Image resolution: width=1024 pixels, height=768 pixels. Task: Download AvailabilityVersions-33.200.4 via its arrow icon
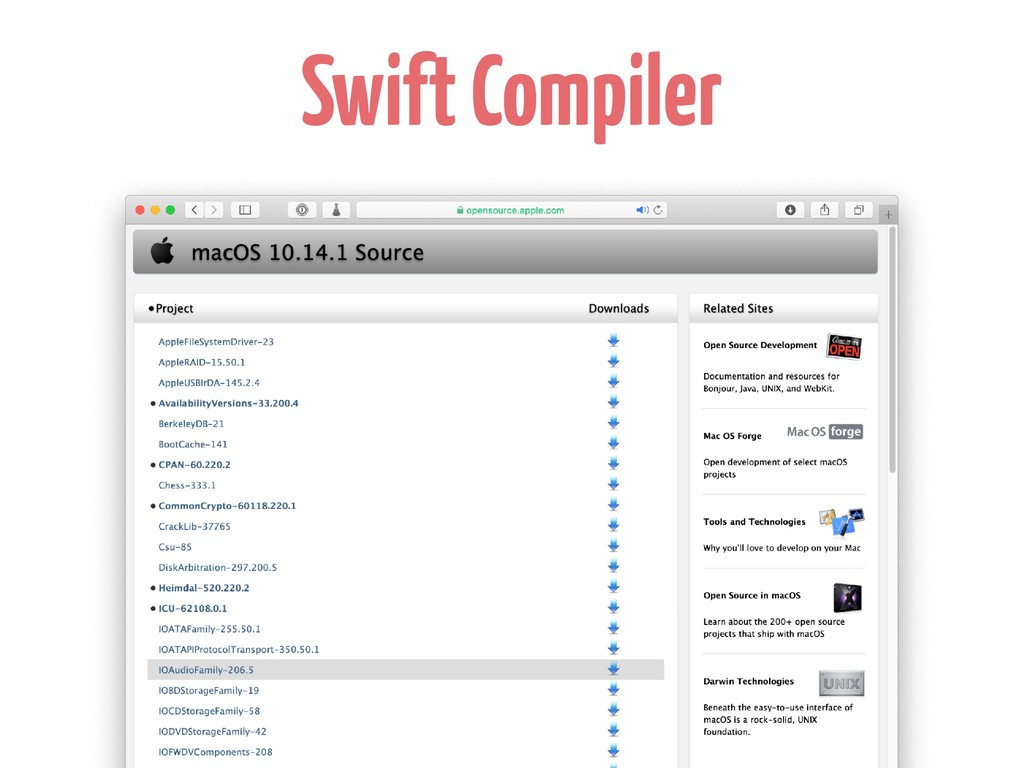pyautogui.click(x=613, y=402)
